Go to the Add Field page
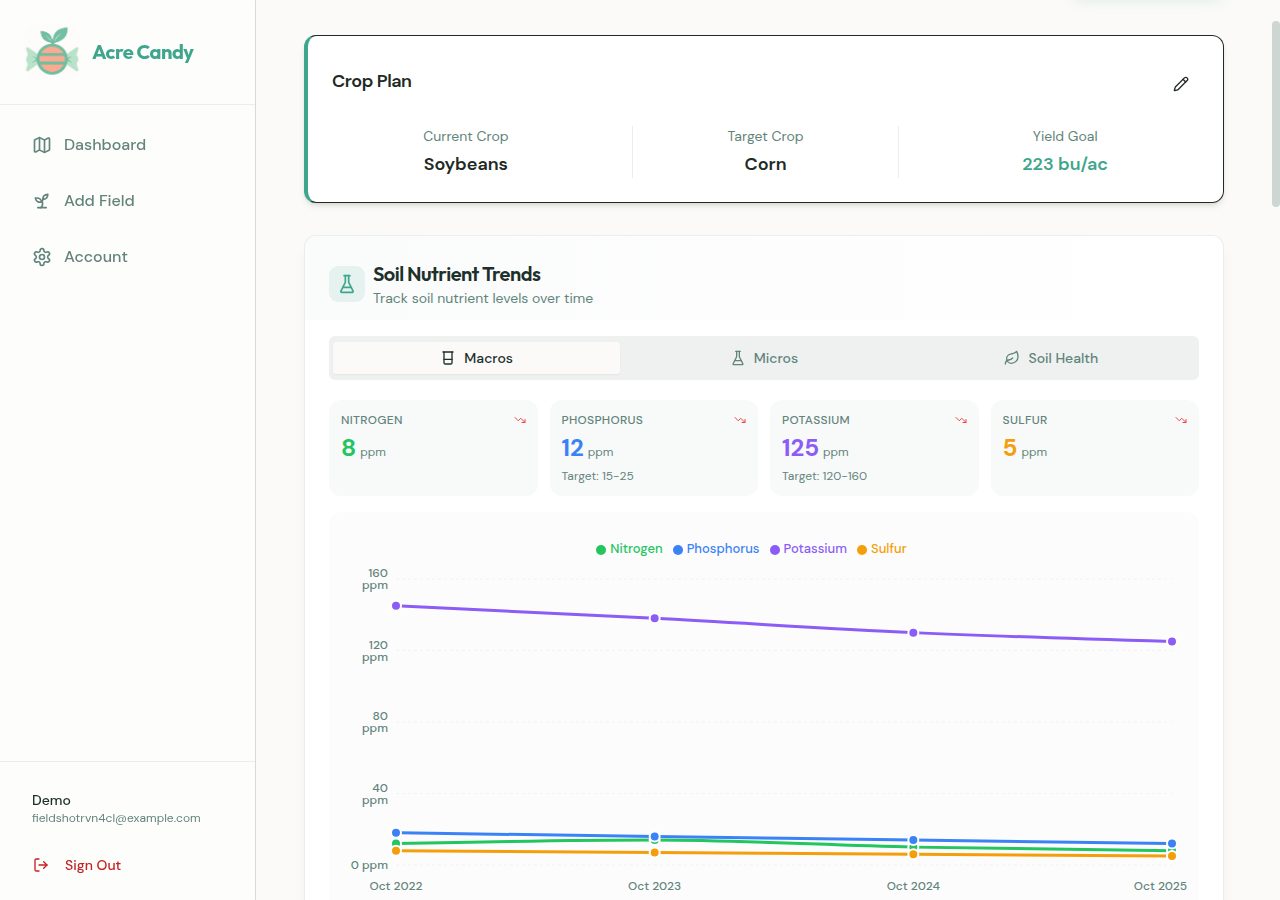 127,201
